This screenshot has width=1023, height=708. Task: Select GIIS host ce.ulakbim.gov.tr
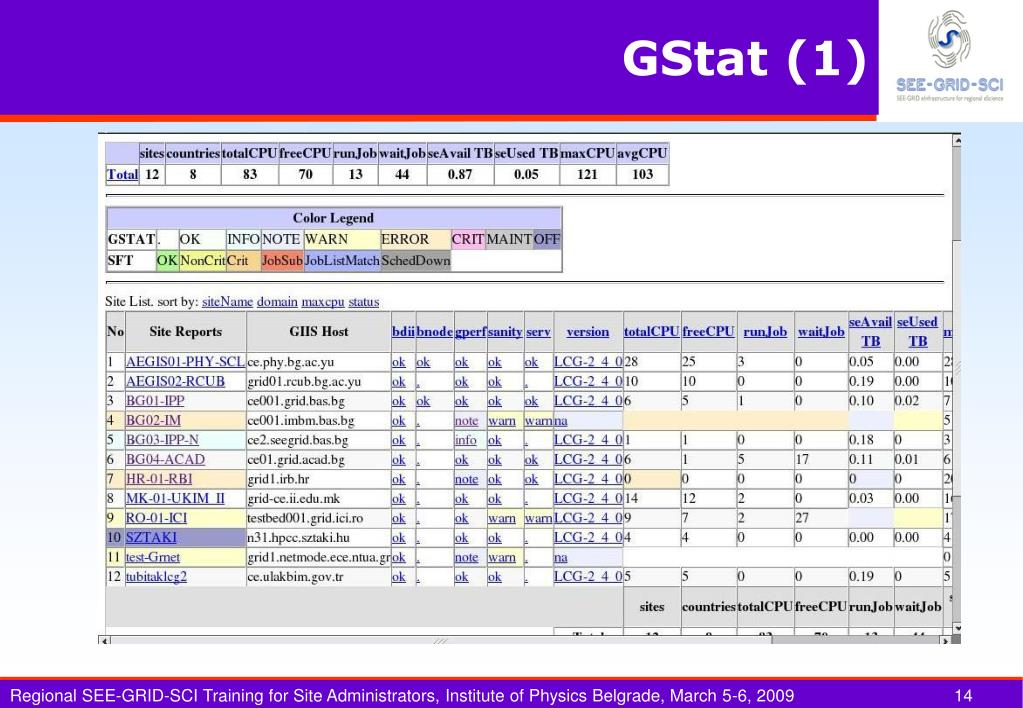[x=295, y=577]
